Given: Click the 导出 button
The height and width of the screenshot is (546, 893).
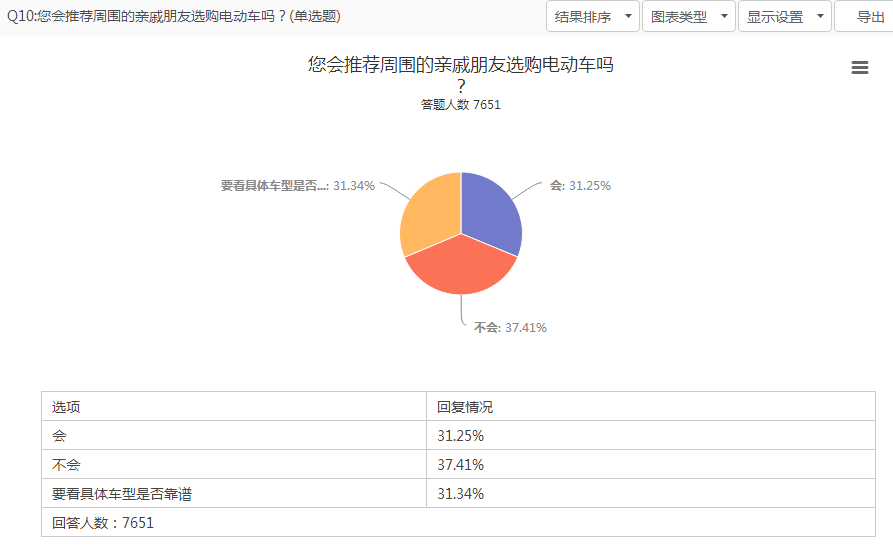Looking at the screenshot, I should pos(866,16).
